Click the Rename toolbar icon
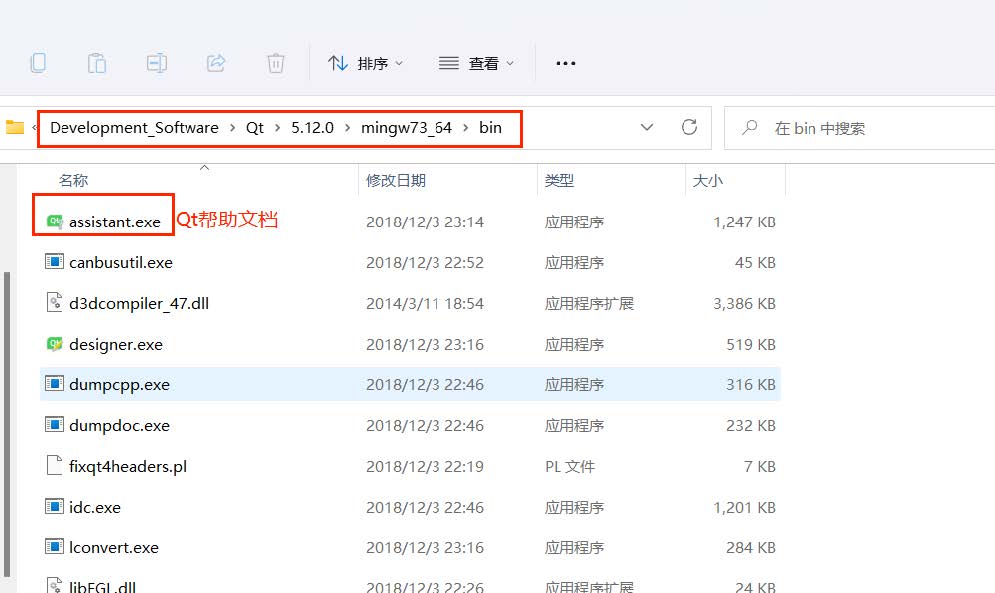Viewport: 995px width, 593px height. click(156, 63)
